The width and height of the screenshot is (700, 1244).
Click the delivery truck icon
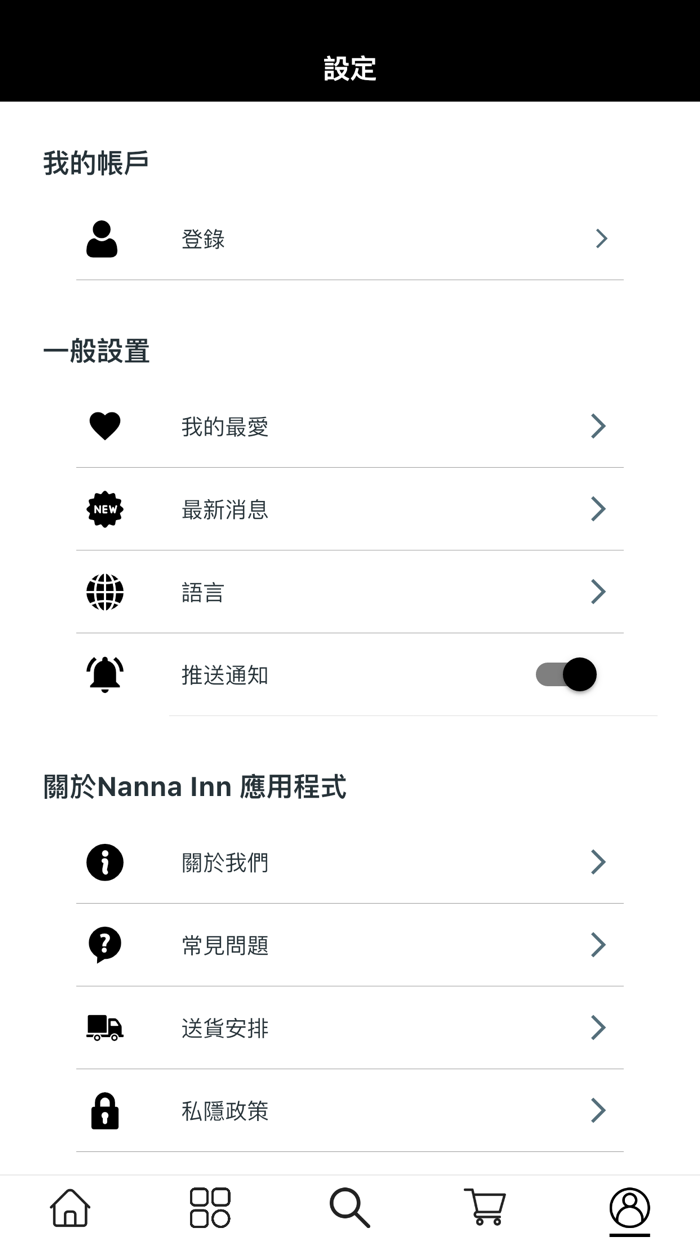click(105, 1027)
